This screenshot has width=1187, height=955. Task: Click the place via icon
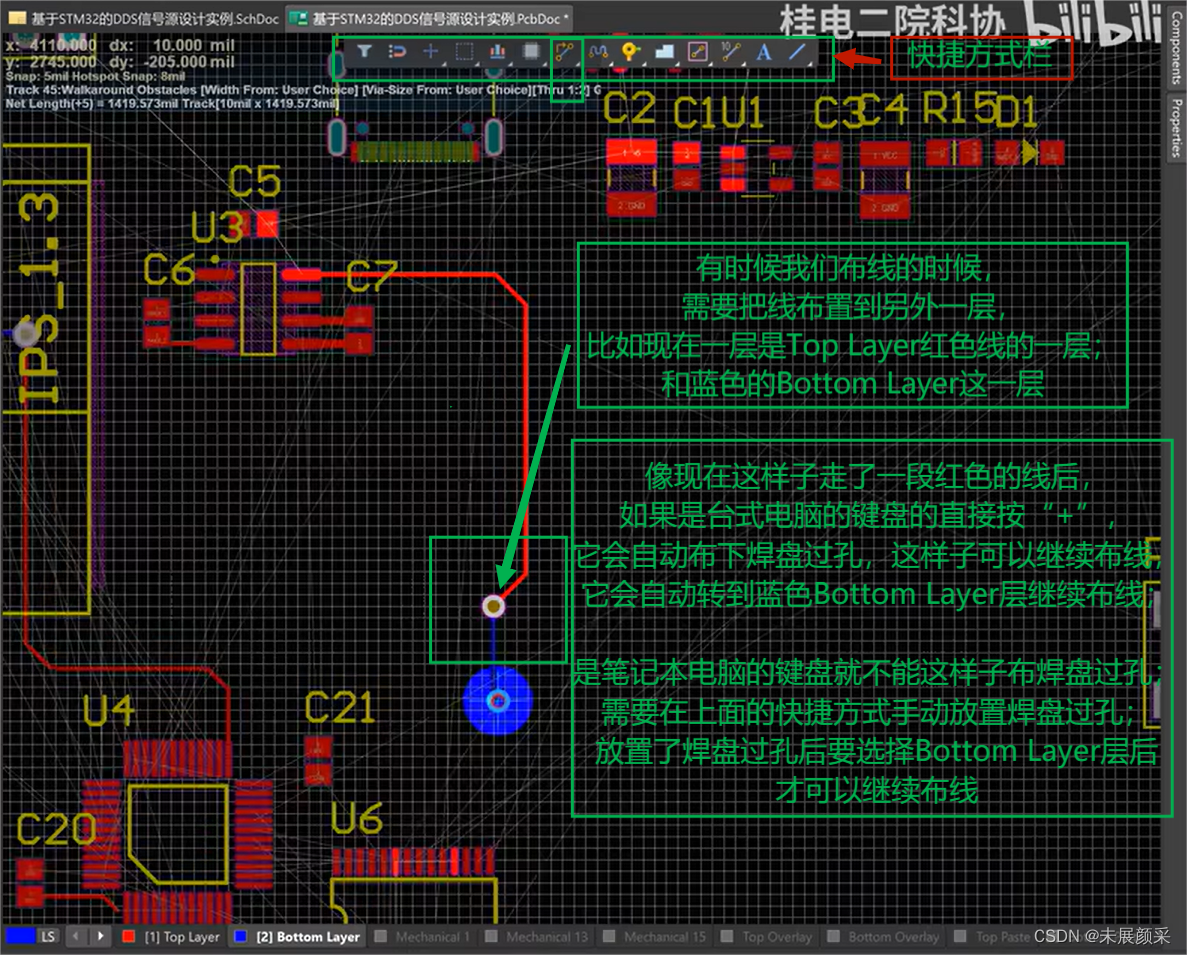[x=630, y=51]
